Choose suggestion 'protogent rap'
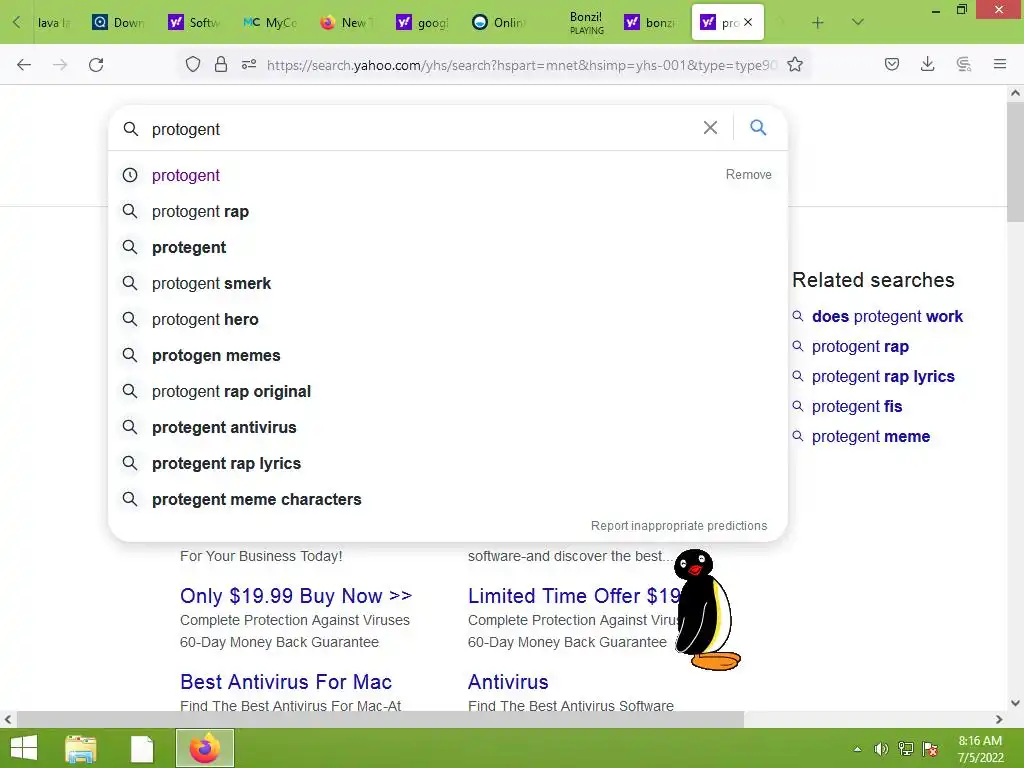Image resolution: width=1024 pixels, height=768 pixels. click(447, 212)
